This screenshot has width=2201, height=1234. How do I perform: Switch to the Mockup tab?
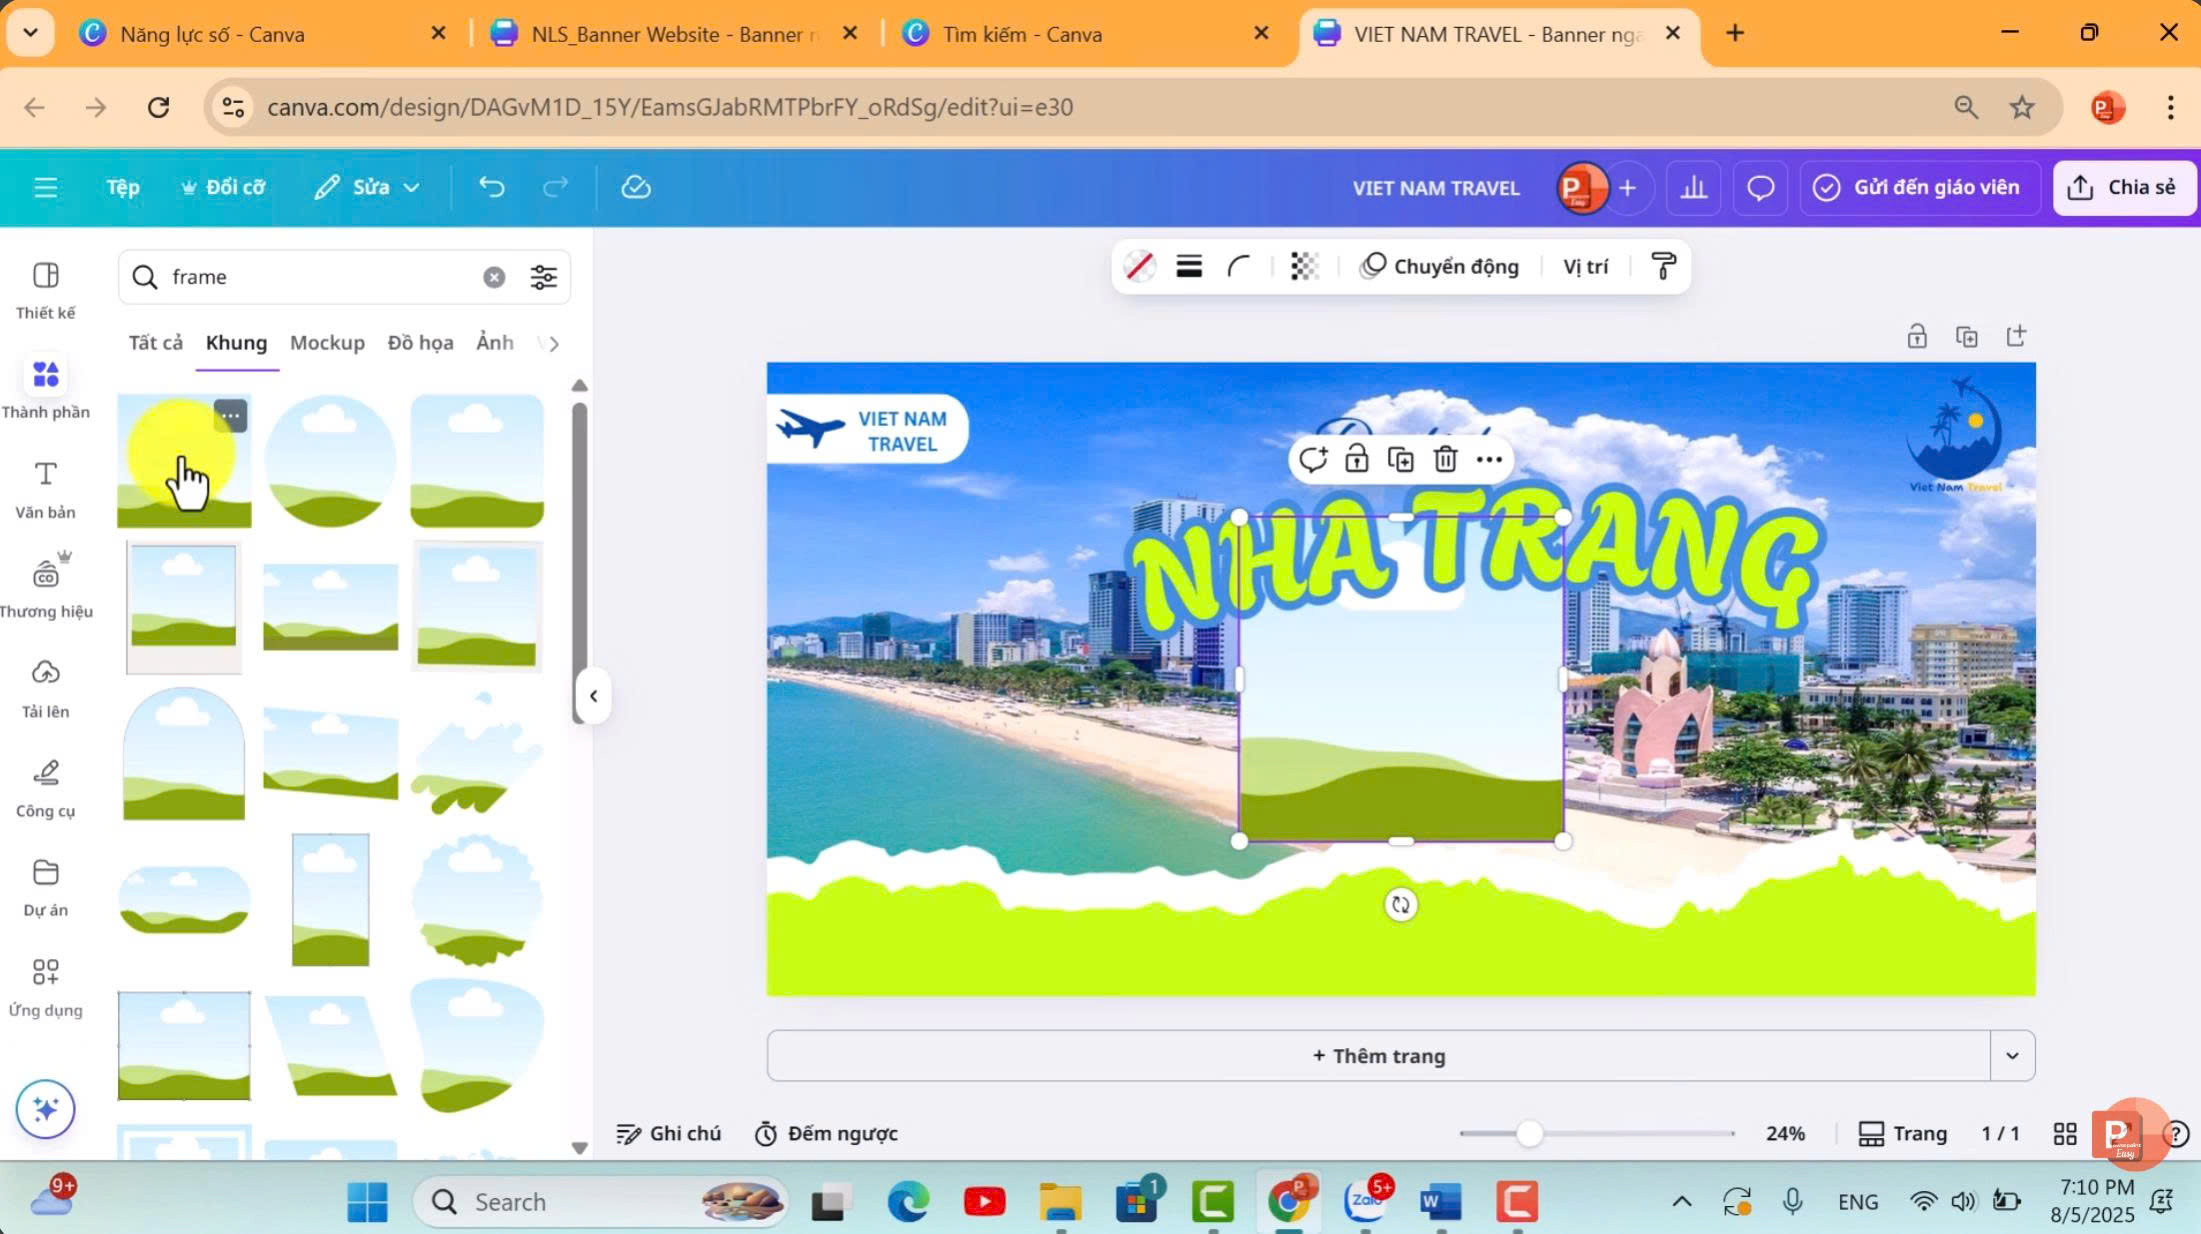click(x=327, y=343)
